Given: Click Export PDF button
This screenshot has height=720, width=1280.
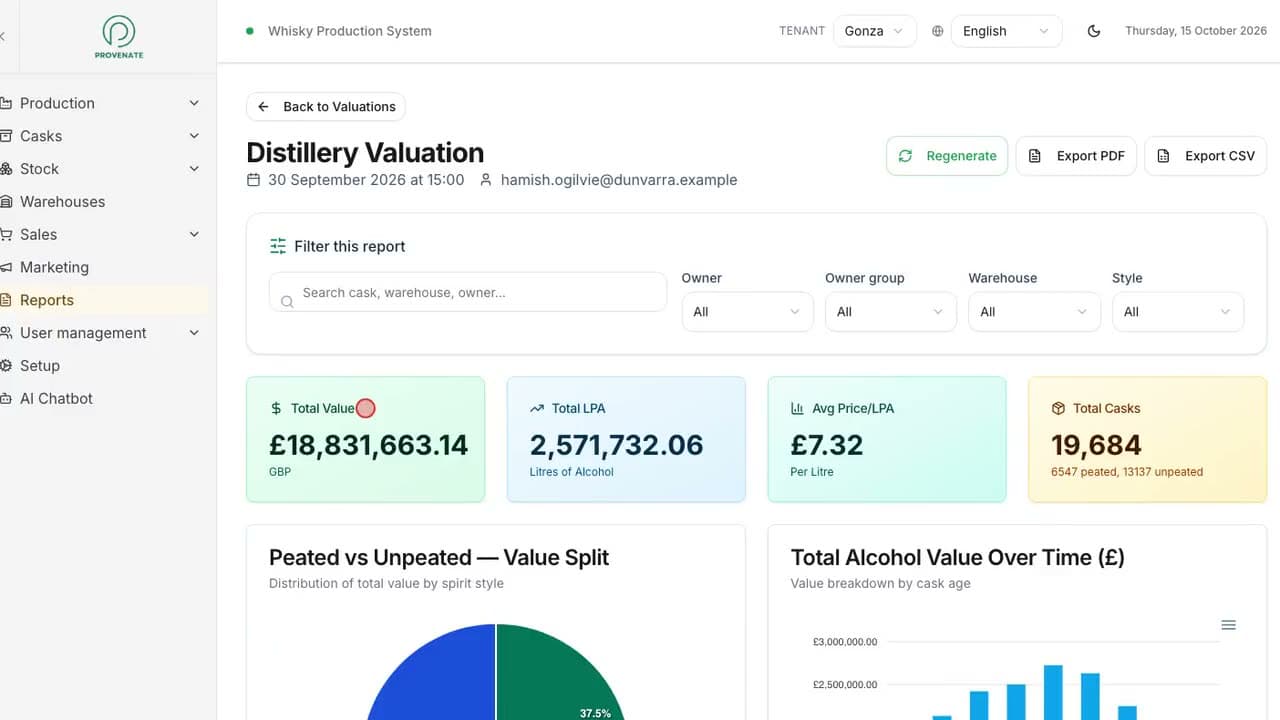Looking at the screenshot, I should [1076, 156].
